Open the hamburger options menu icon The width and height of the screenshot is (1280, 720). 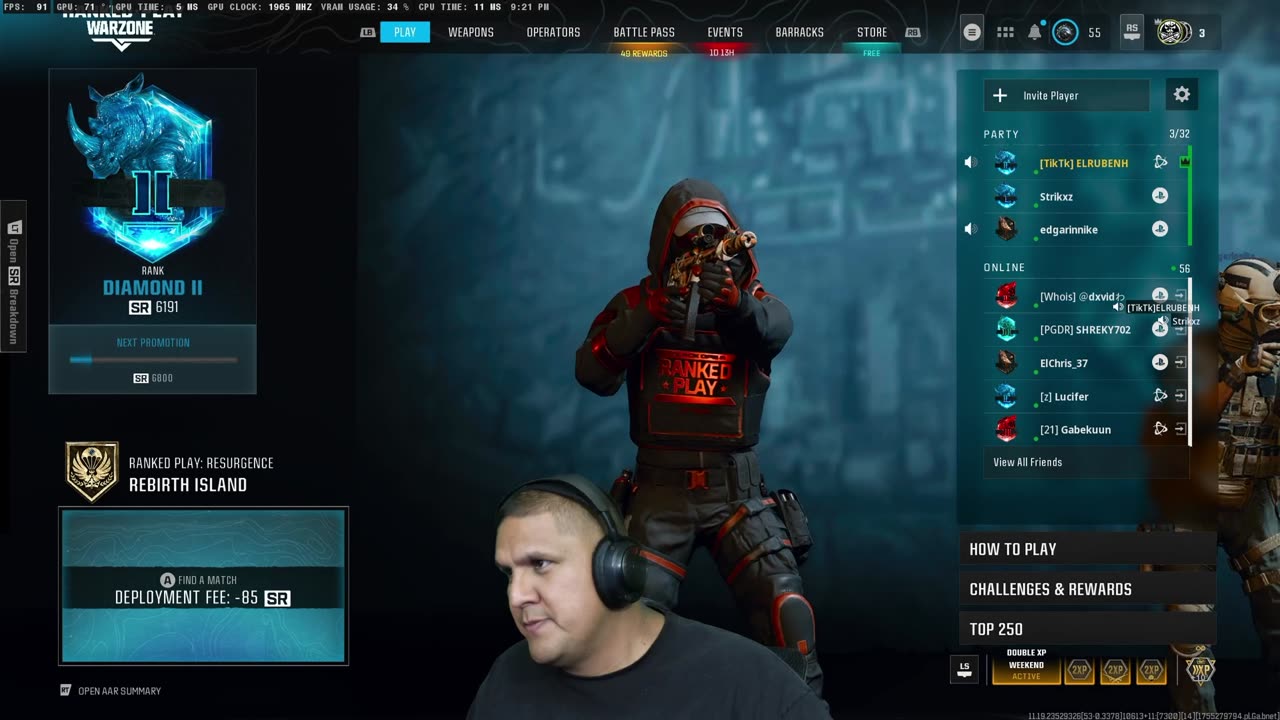(x=971, y=32)
